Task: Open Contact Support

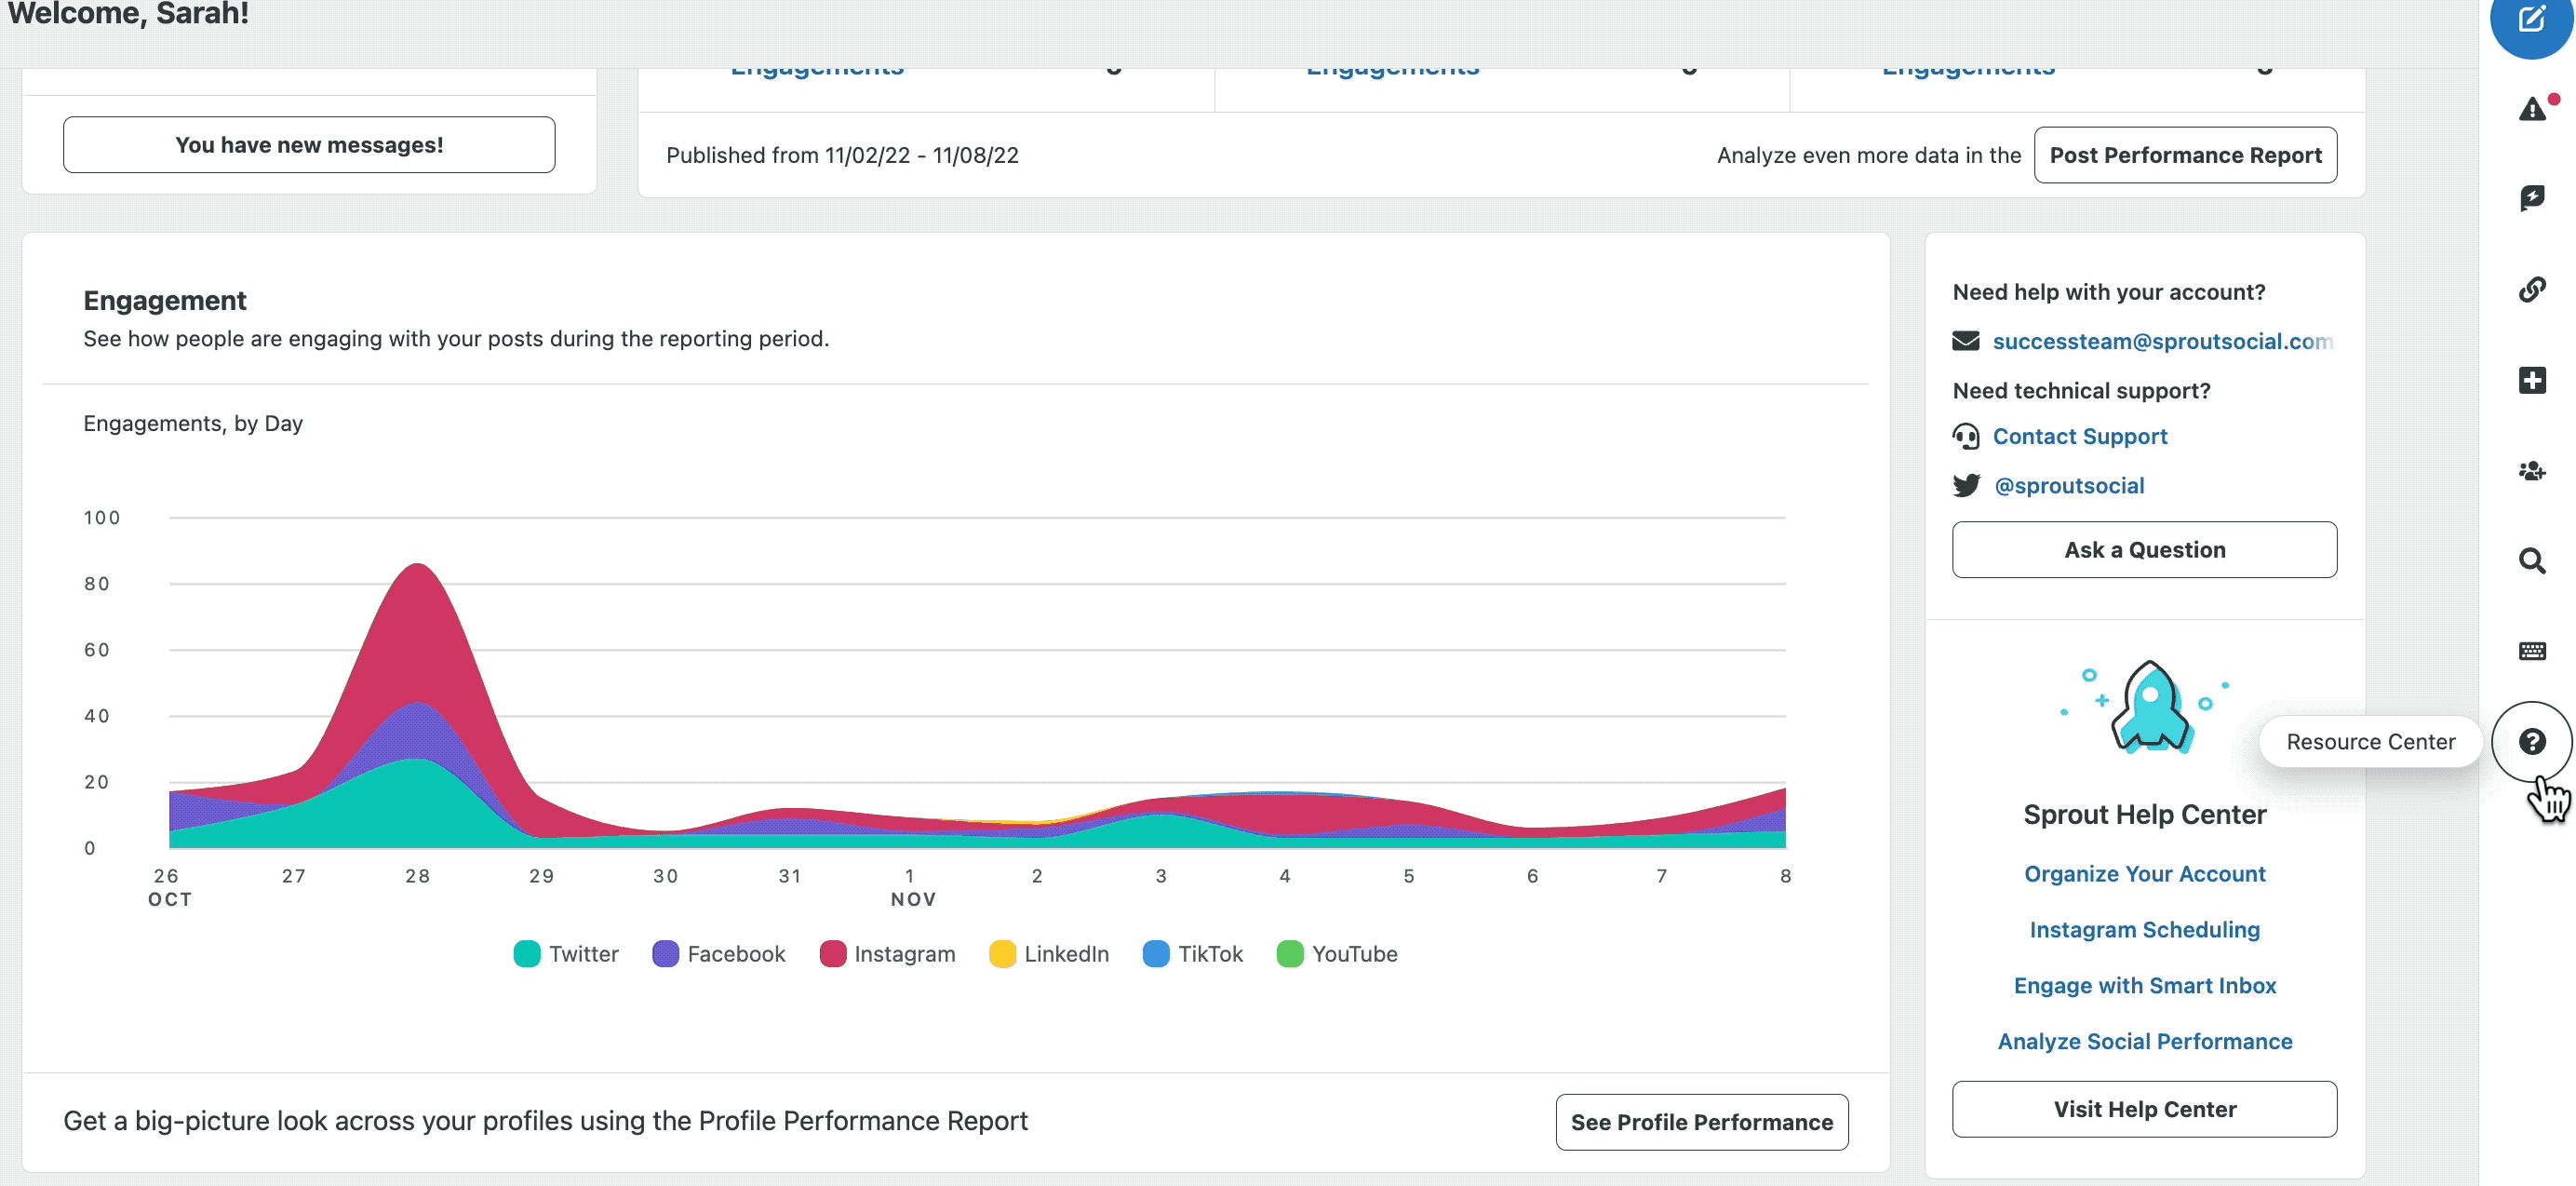Action: (2081, 436)
